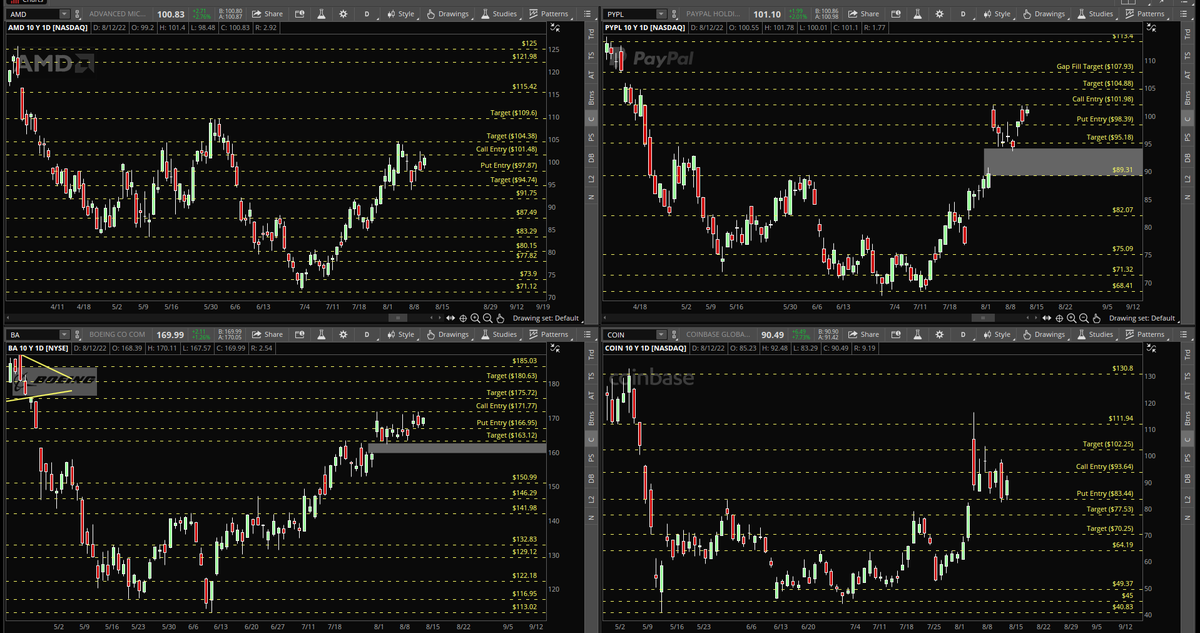The image size is (1200, 633).
Task: Open AMD symbol dropdown arrow
Action: point(64,14)
